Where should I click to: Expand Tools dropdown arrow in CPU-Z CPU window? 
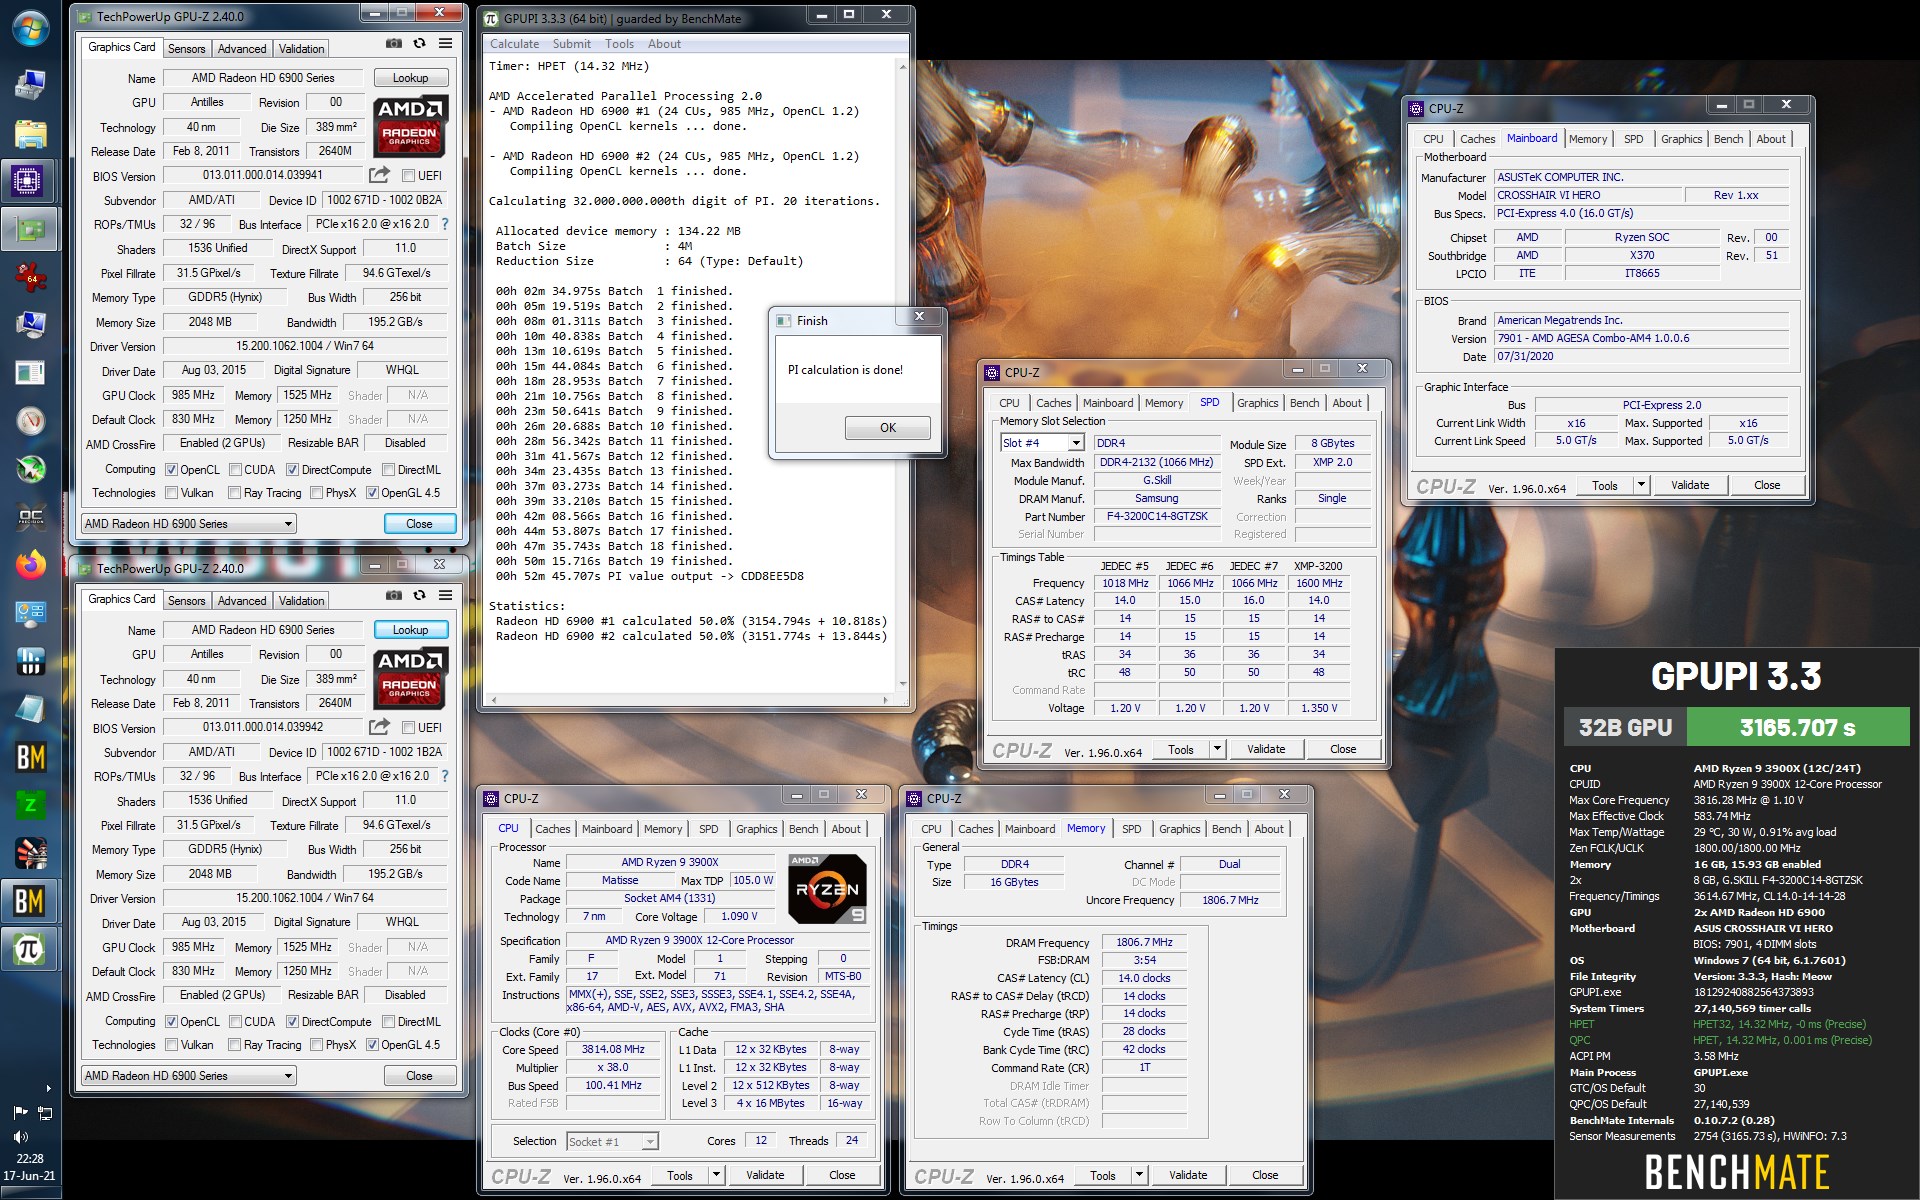coord(716,1175)
